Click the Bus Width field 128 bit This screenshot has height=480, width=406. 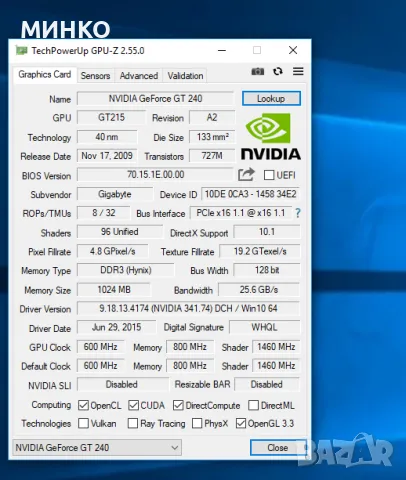[x=267, y=270]
